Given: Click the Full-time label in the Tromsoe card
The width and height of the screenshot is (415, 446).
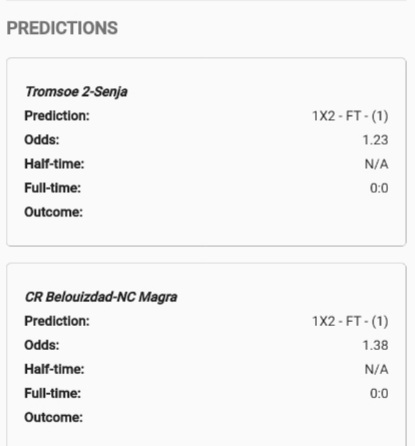Looking at the screenshot, I should coord(53,188).
